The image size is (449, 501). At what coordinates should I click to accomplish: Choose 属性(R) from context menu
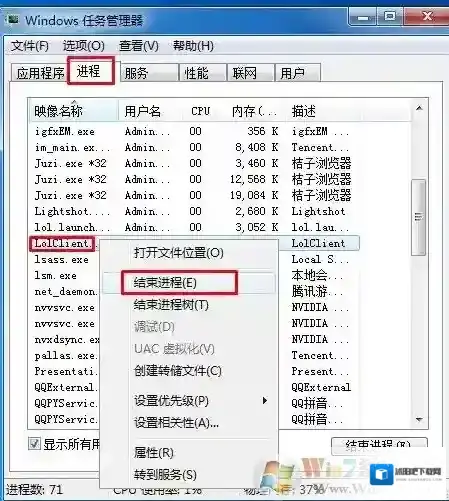189,452
